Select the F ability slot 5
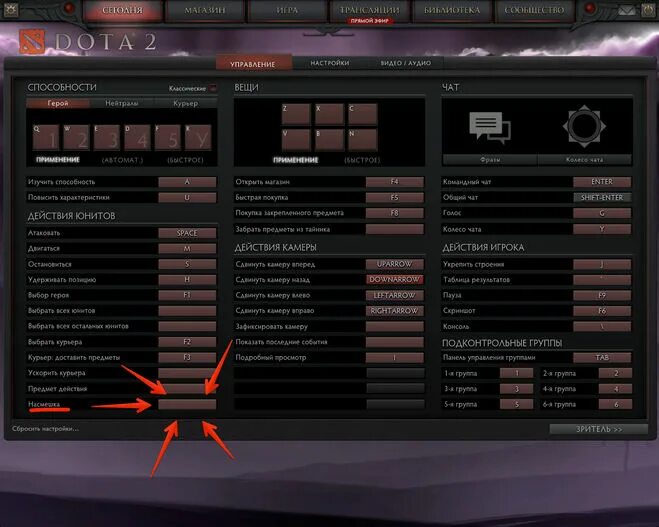 pos(168,137)
